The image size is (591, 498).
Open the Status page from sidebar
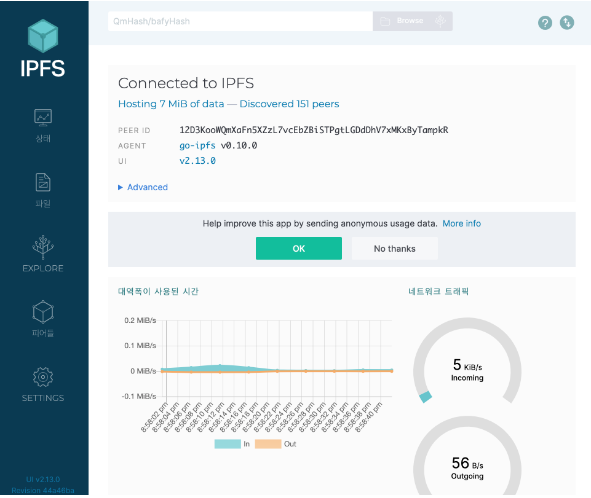pos(43,126)
